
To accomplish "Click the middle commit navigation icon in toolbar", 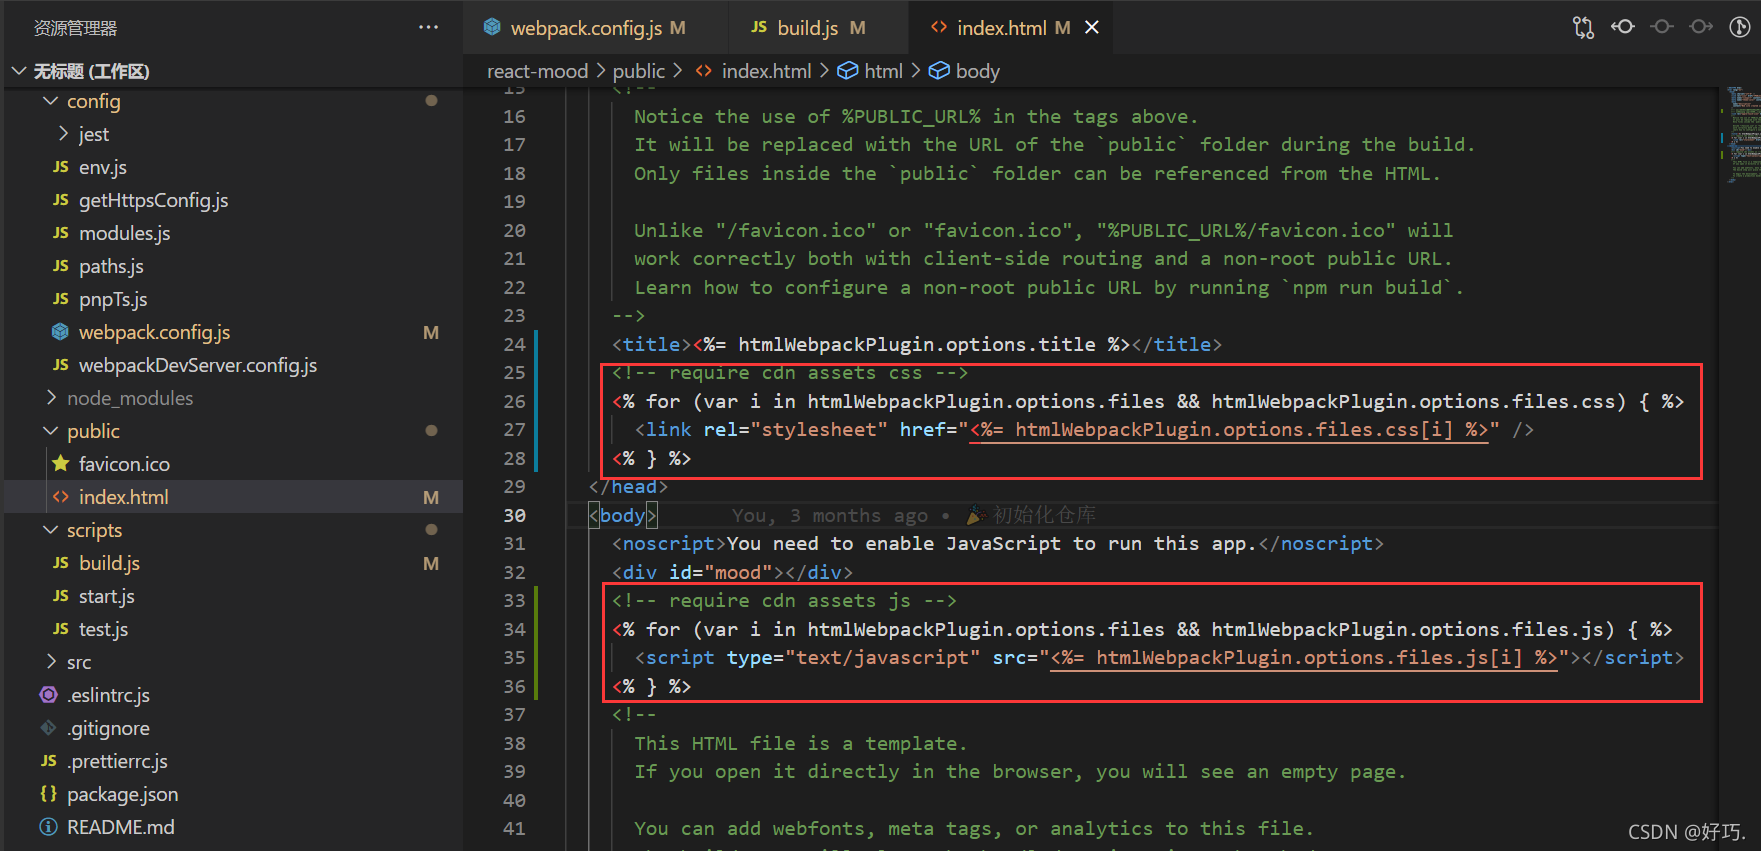I will [1662, 27].
